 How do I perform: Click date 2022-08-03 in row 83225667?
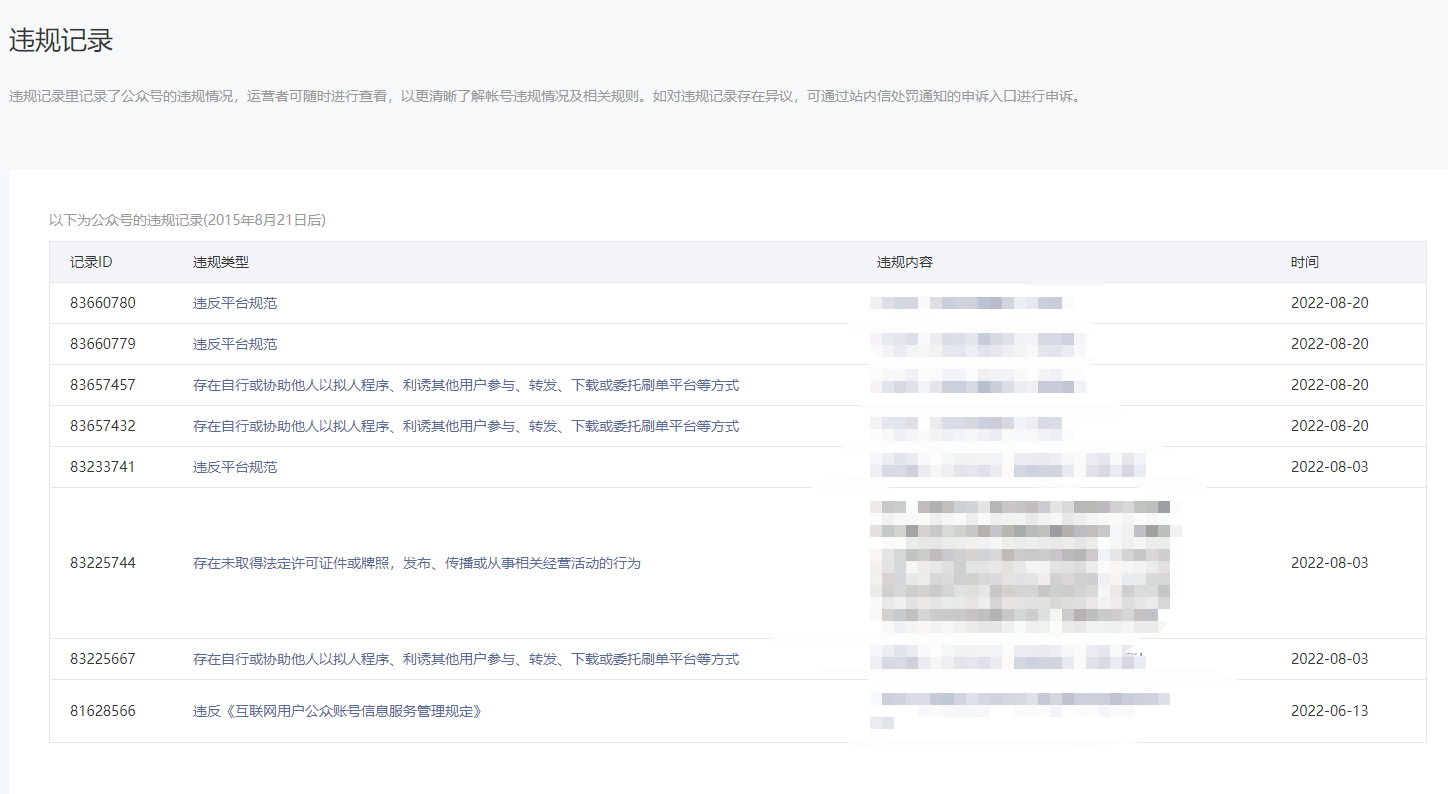tap(1330, 659)
